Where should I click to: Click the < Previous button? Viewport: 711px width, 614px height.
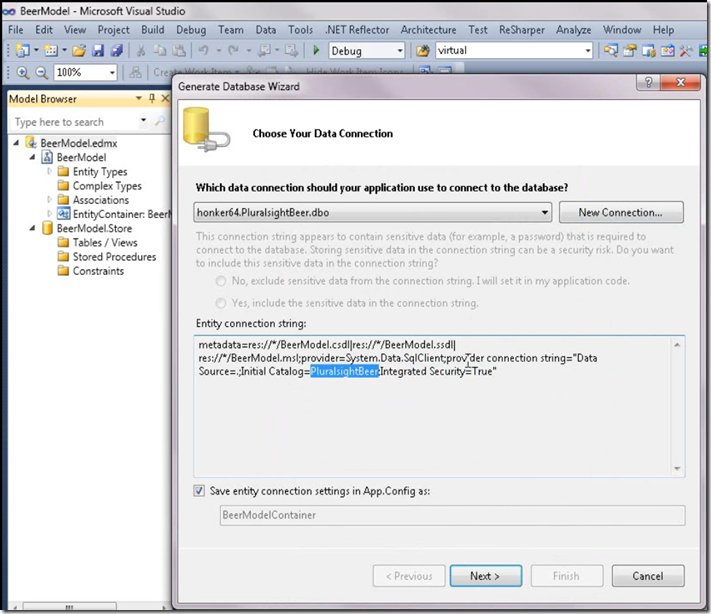pos(409,576)
